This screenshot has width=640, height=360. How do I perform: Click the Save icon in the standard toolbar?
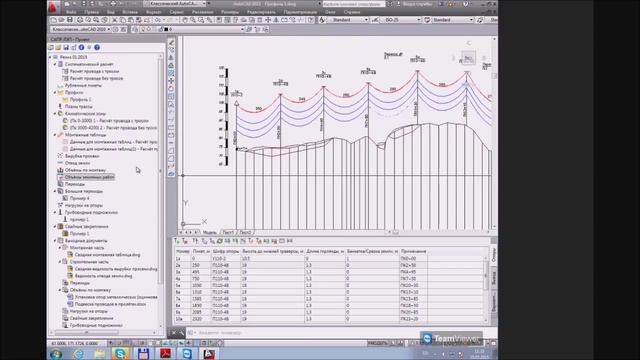tap(69, 20)
